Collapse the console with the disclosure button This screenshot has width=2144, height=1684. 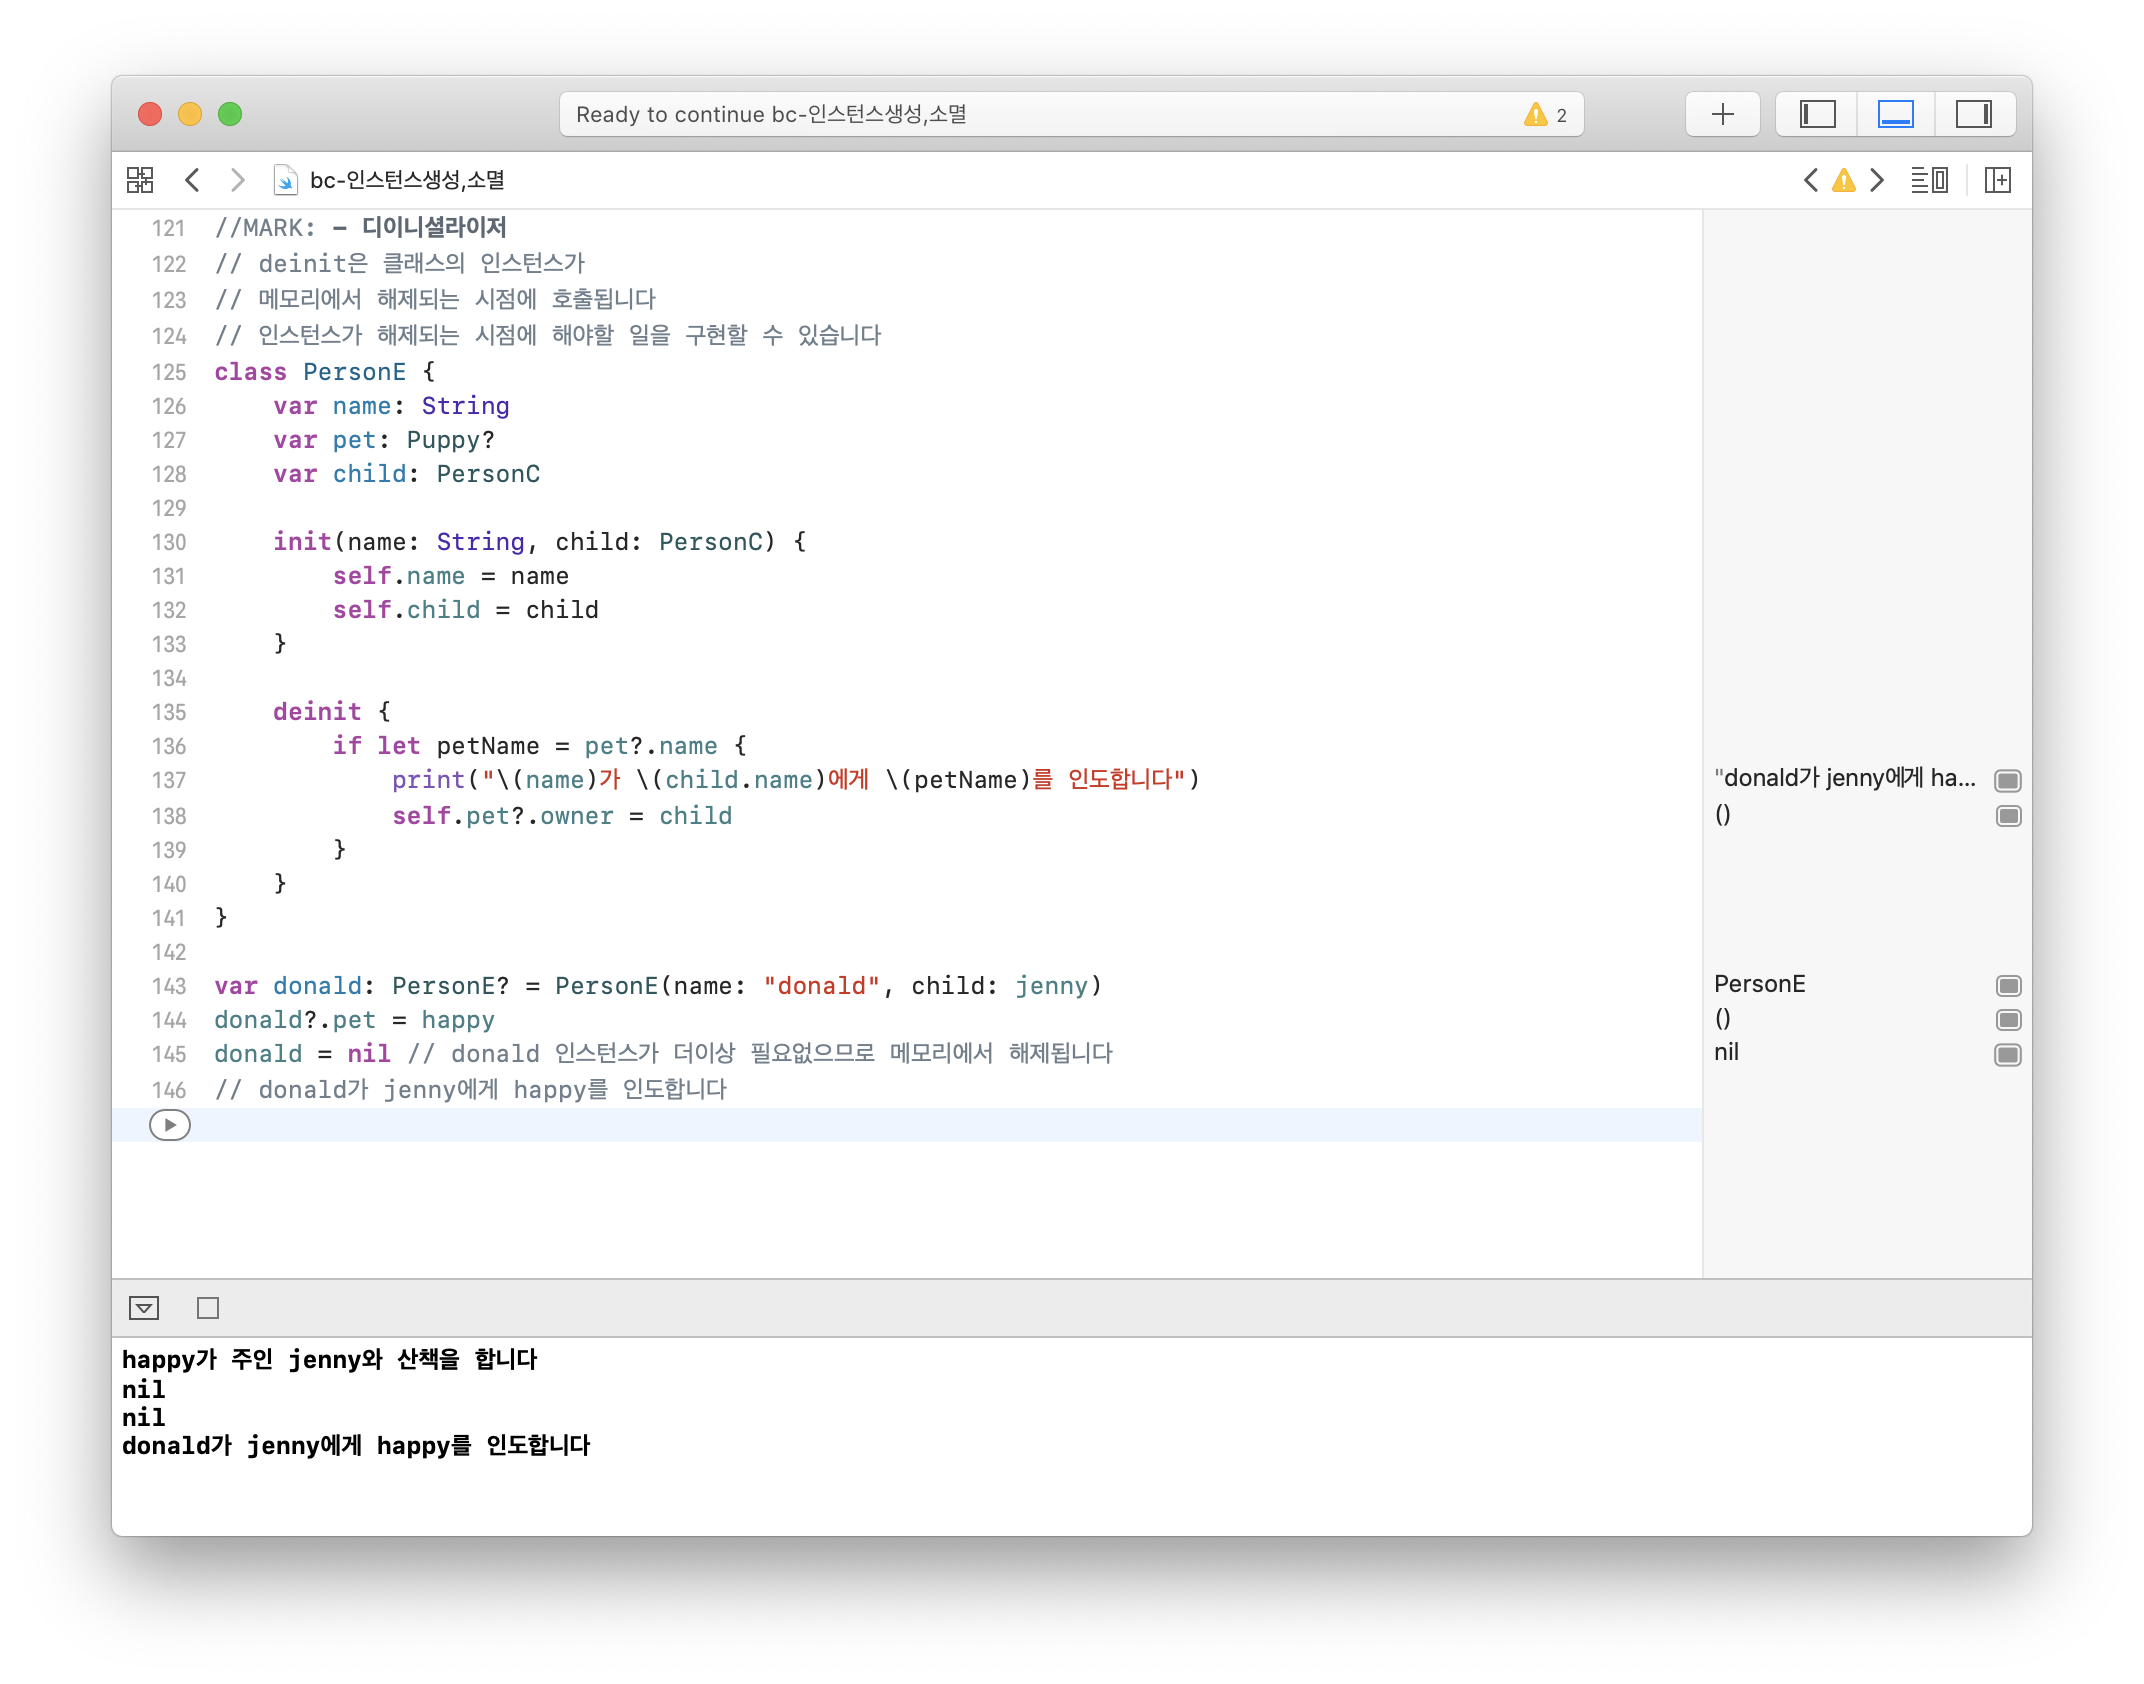(x=144, y=1308)
